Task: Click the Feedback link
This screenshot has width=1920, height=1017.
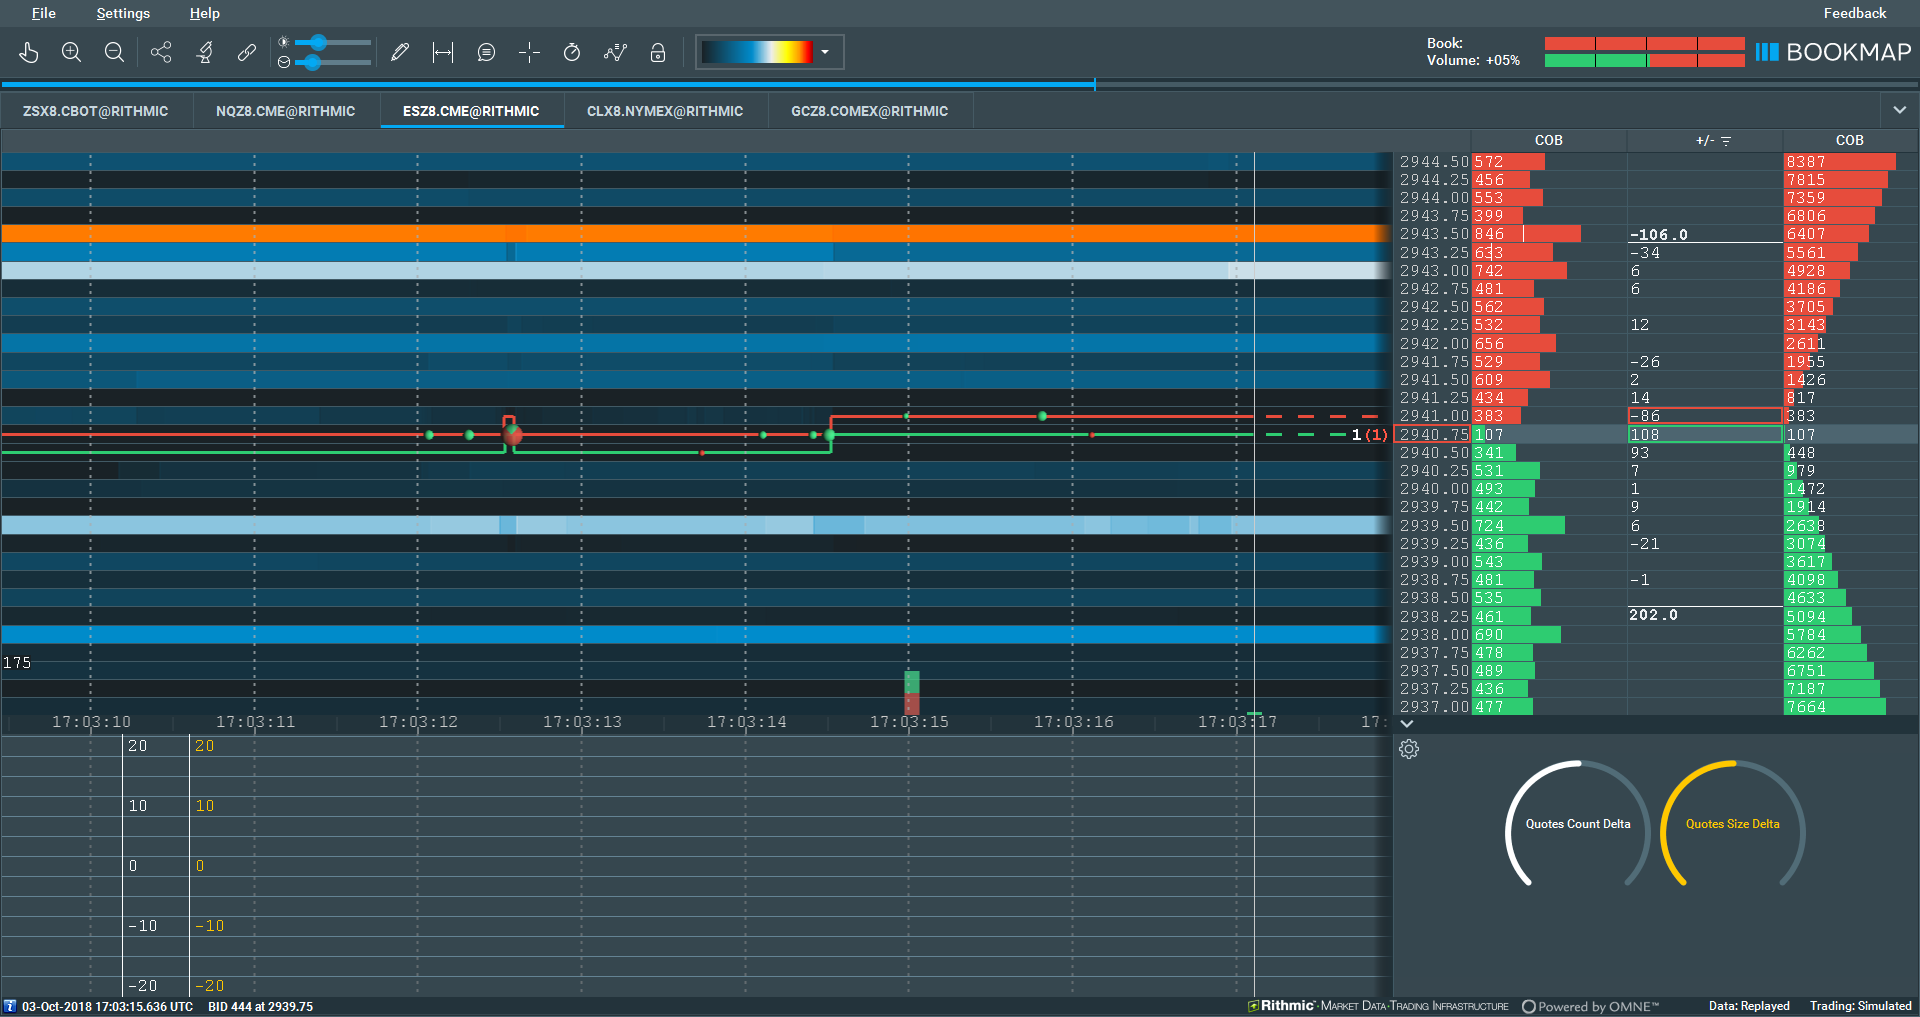Action: point(1853,13)
